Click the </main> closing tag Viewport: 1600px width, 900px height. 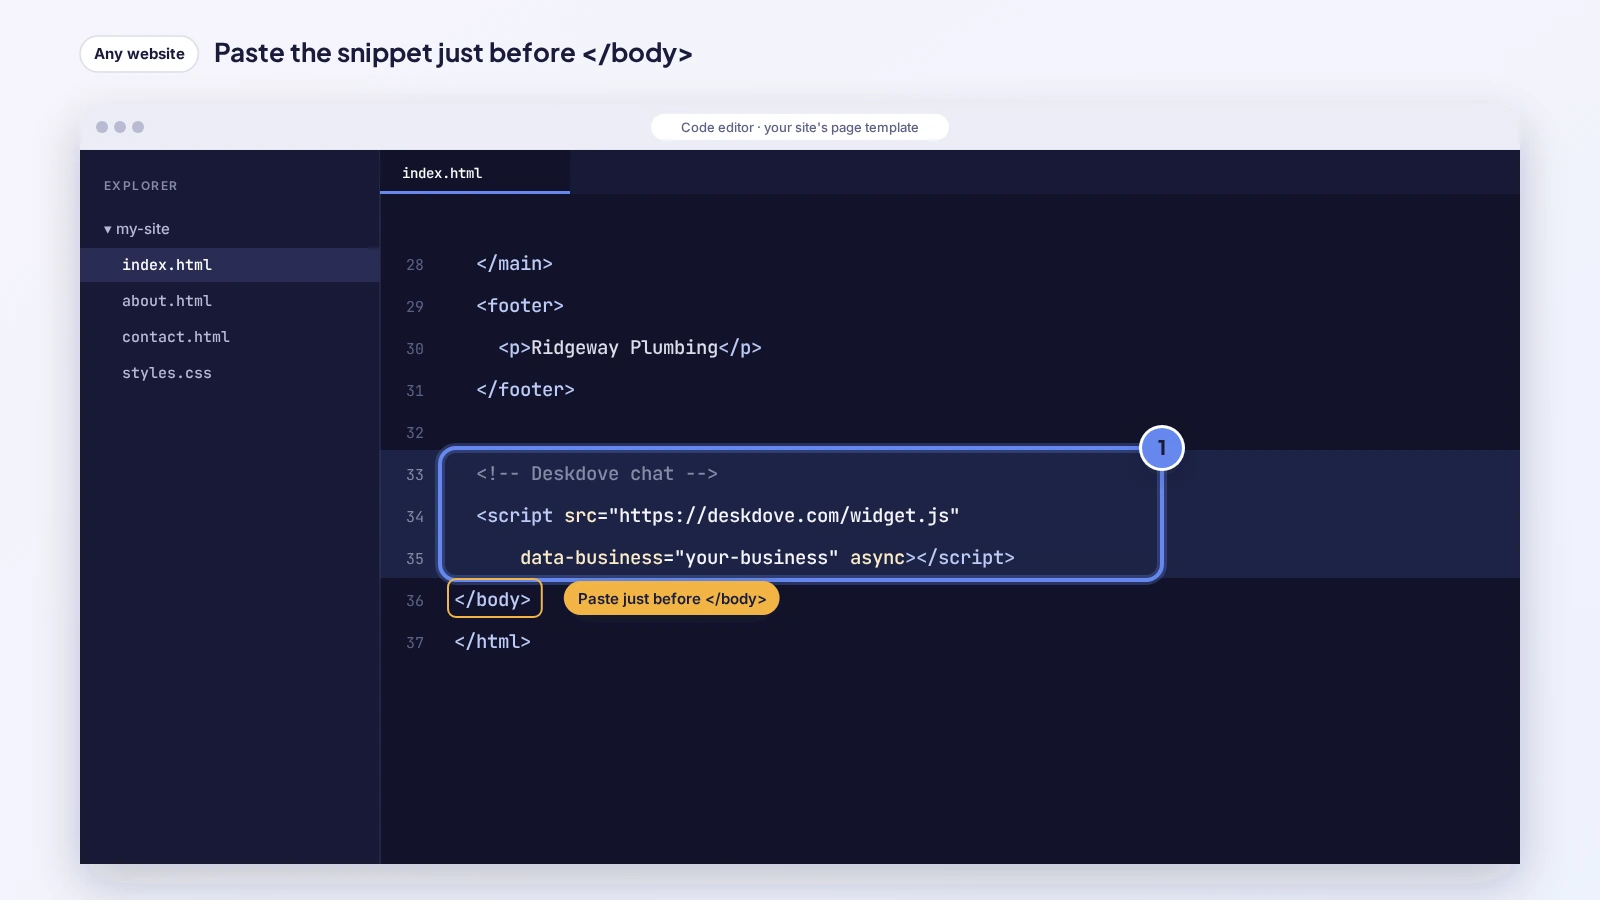coord(514,264)
